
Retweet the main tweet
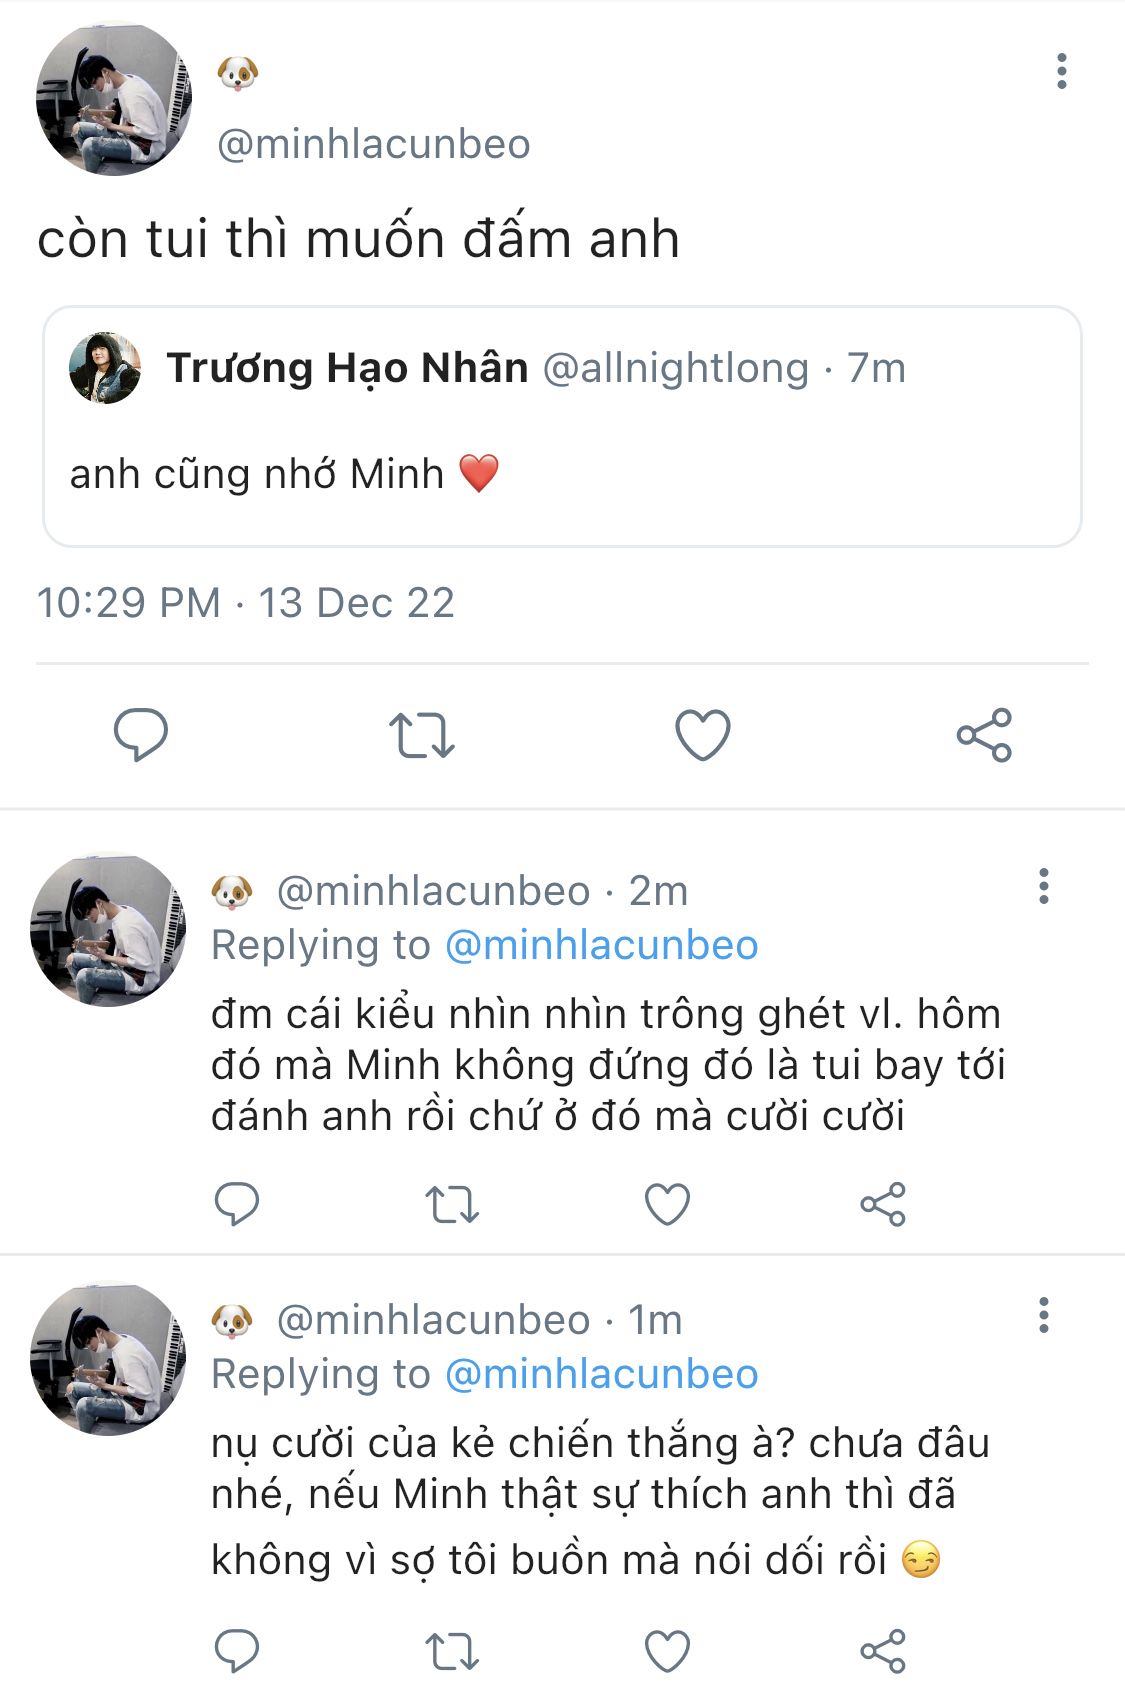pos(421,735)
